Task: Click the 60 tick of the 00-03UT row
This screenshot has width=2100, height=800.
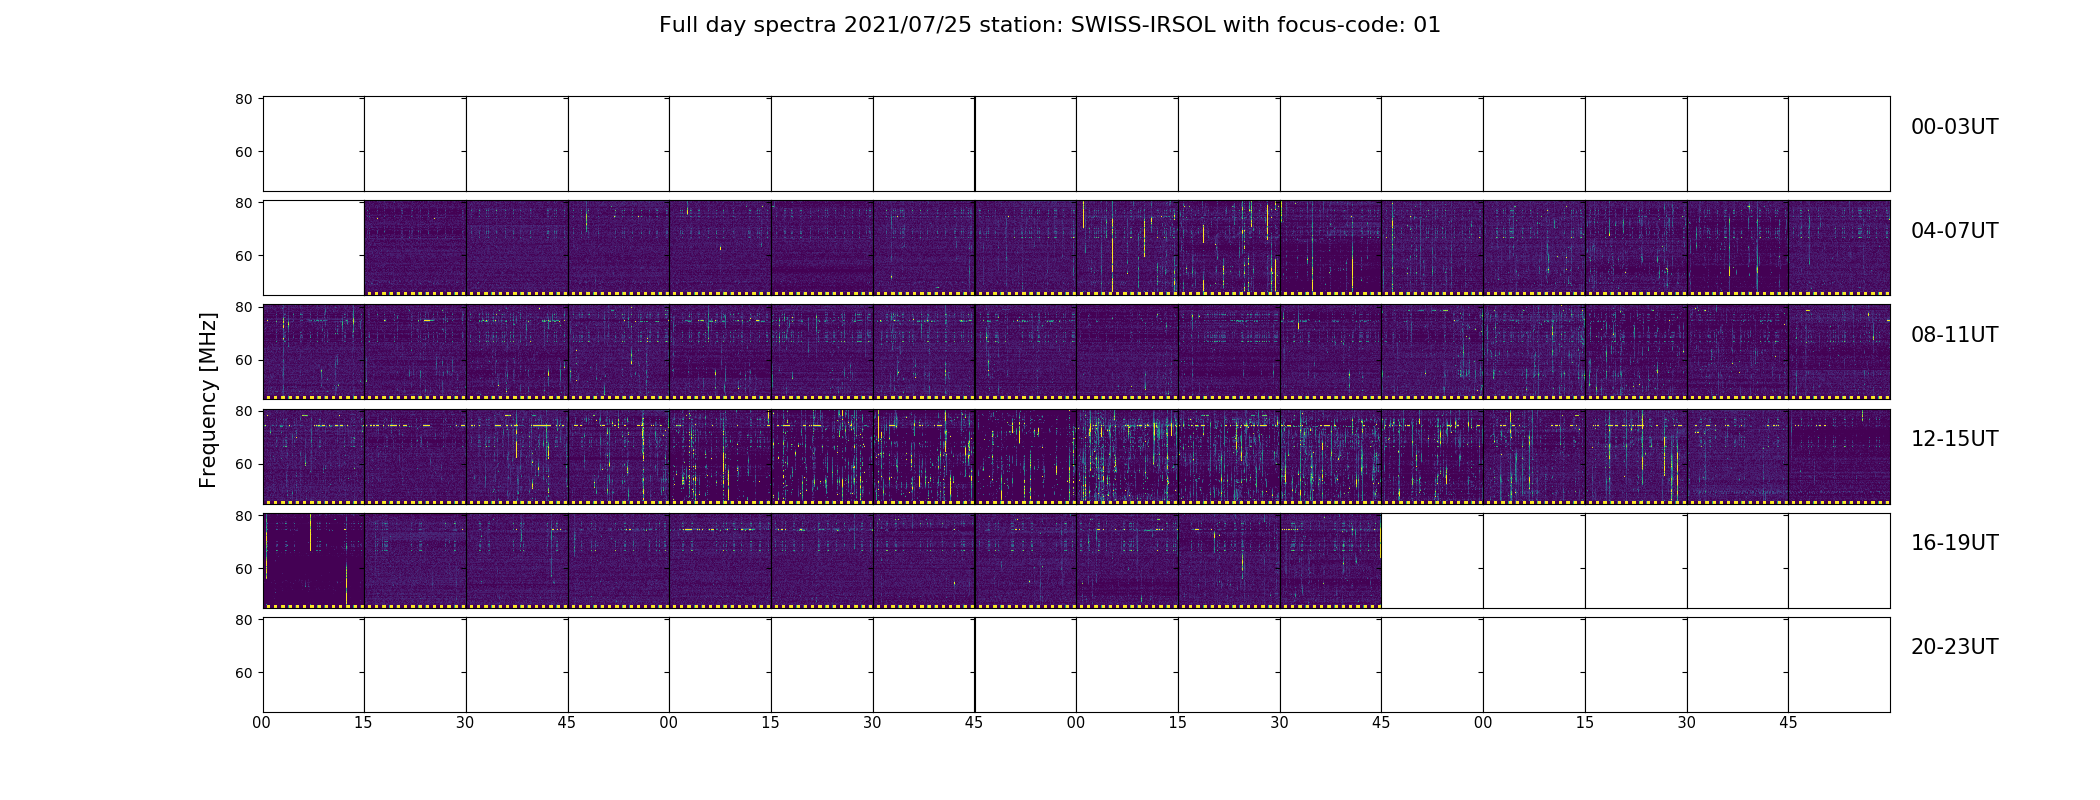Action: pyautogui.click(x=243, y=152)
